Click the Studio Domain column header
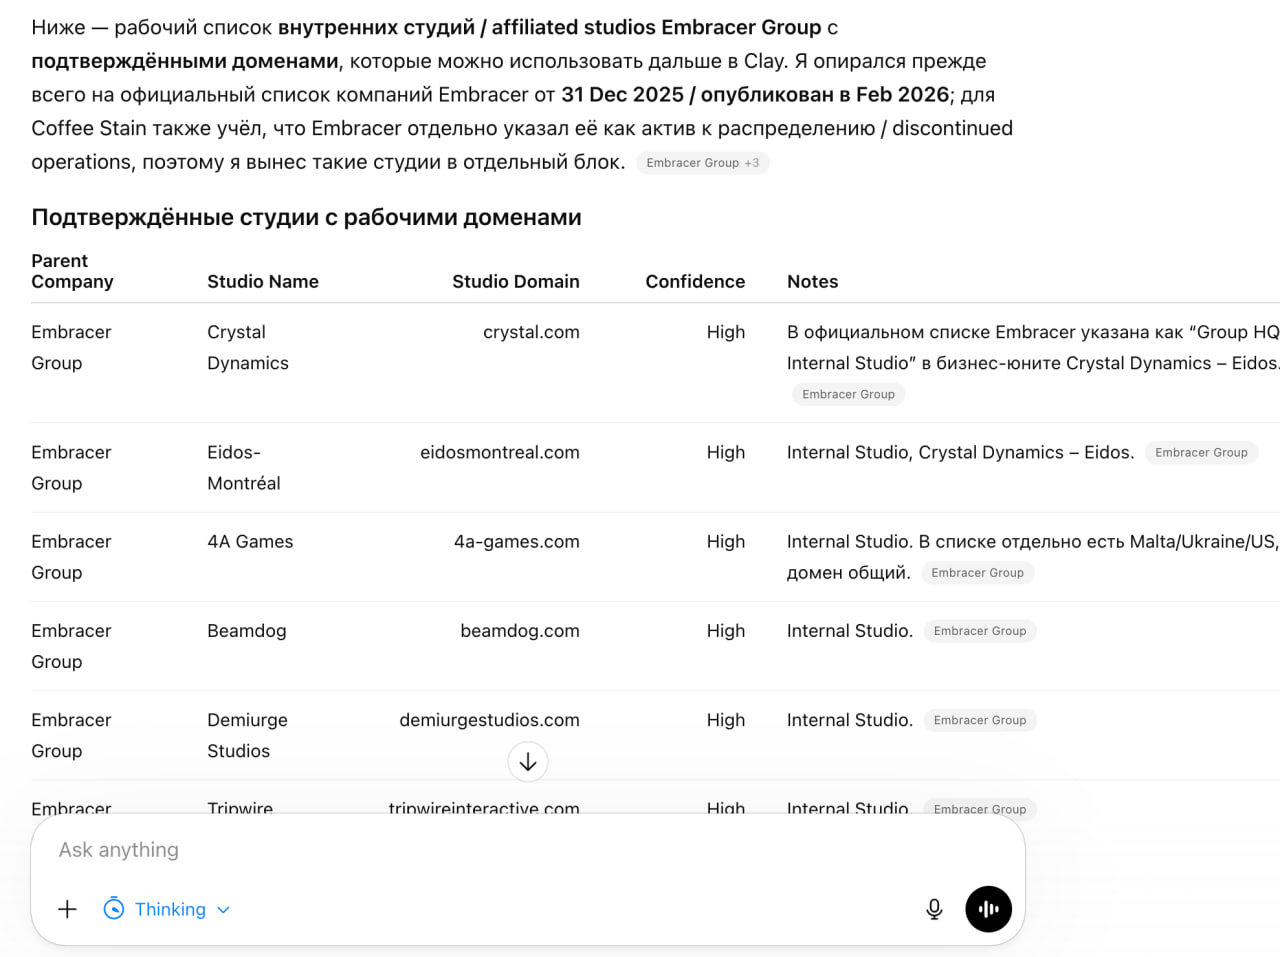This screenshot has width=1280, height=957. (515, 282)
